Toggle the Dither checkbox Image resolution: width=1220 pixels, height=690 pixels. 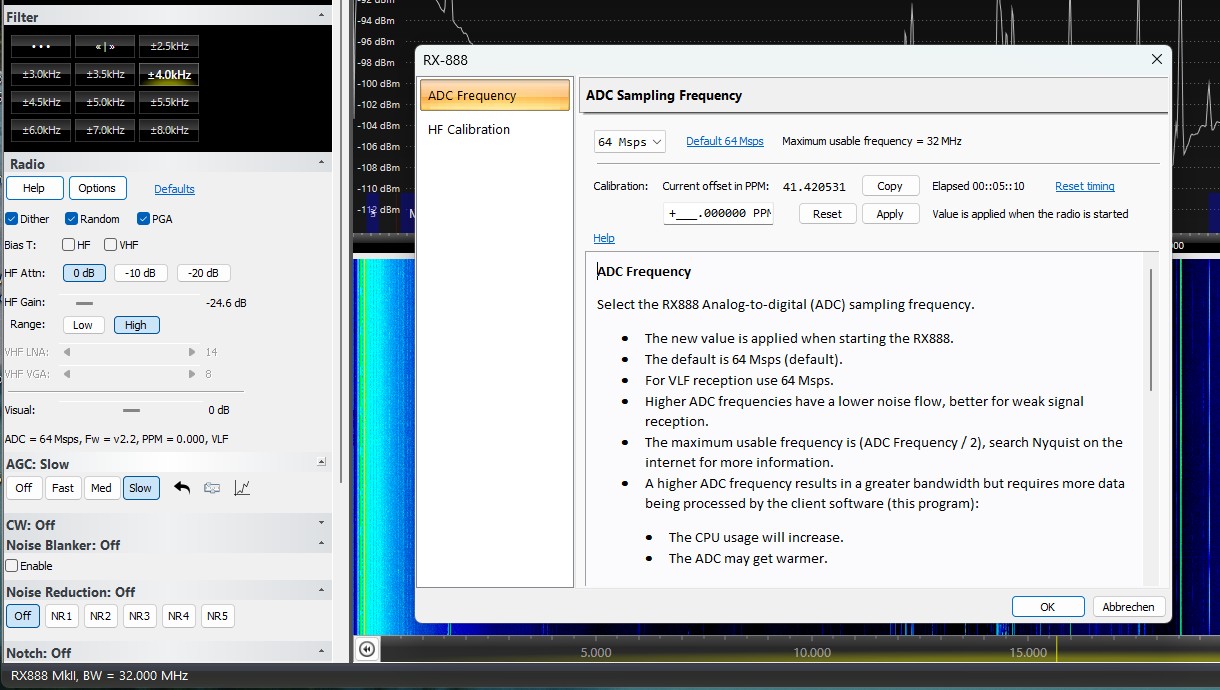click(11, 219)
